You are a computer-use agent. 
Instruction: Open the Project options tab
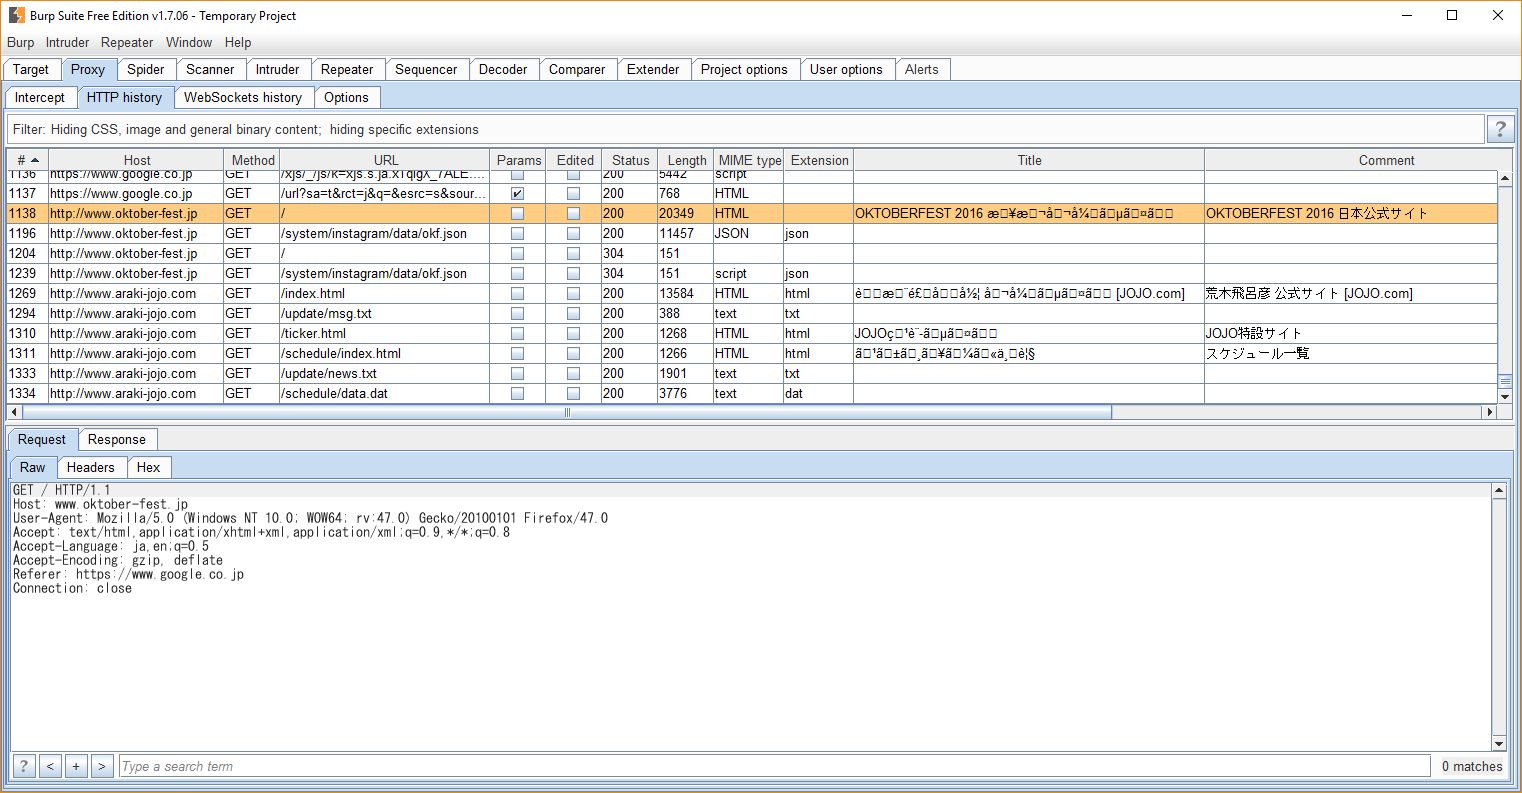point(744,69)
